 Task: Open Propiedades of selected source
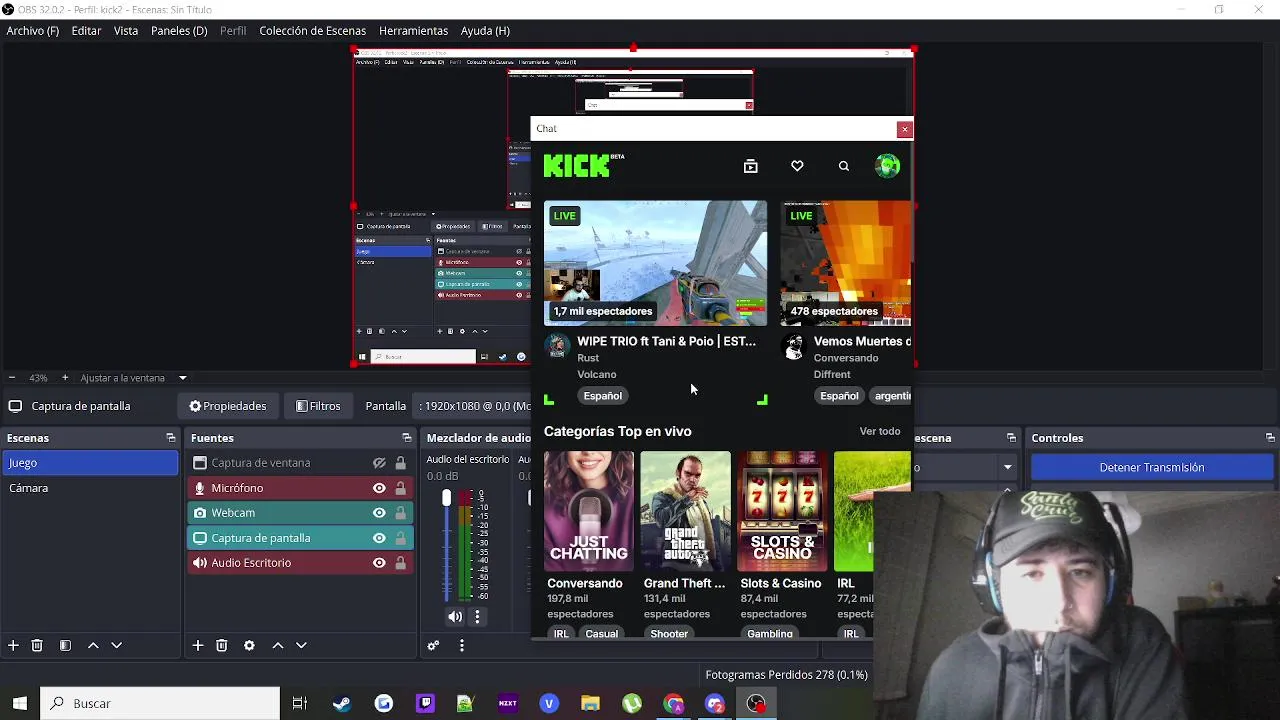tap(228, 406)
